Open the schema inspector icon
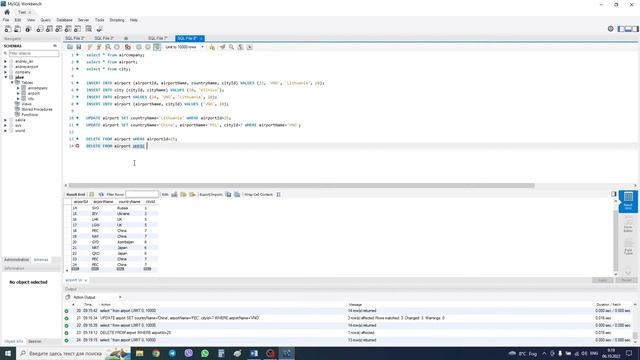640x360 pixels. pyautogui.click(x=28, y=29)
